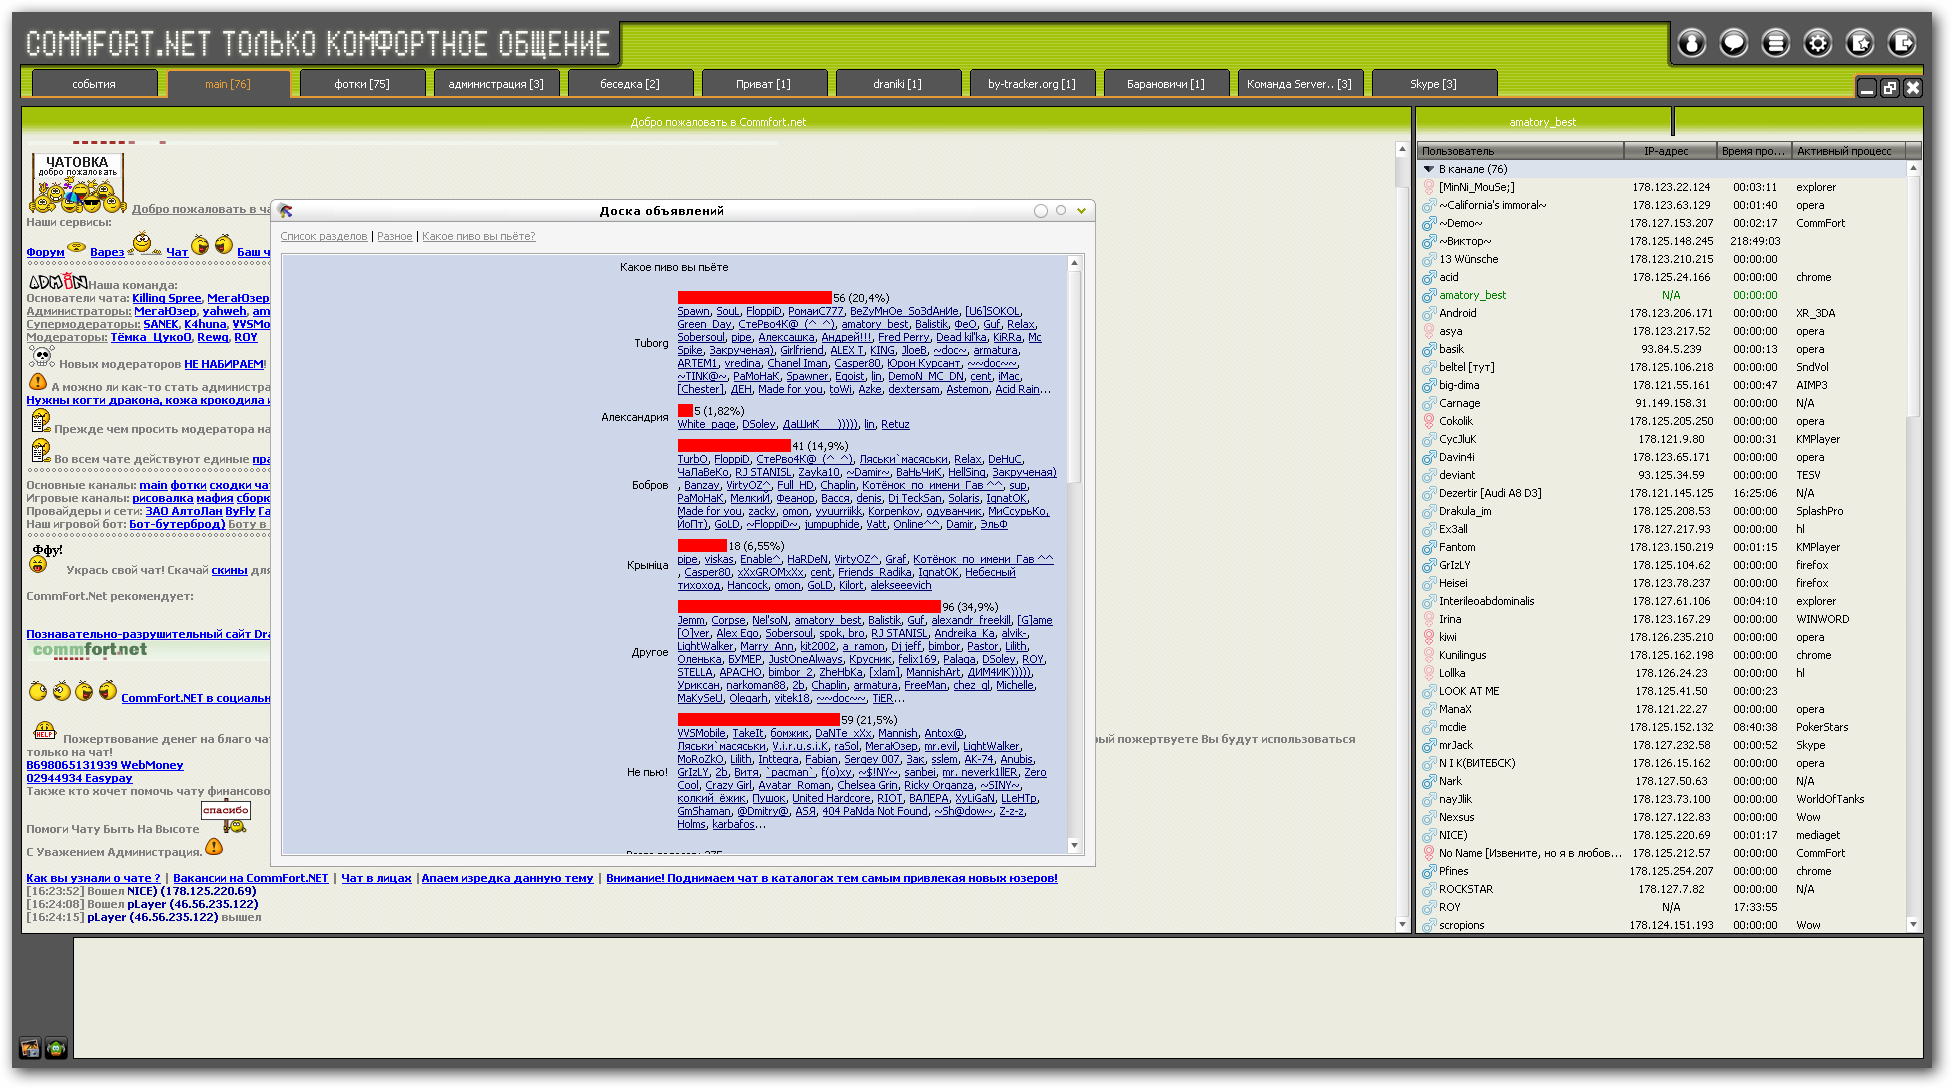Sort by 'Активный процесс' column header
Viewport: 1952px width, 1088px height.
[1849, 151]
